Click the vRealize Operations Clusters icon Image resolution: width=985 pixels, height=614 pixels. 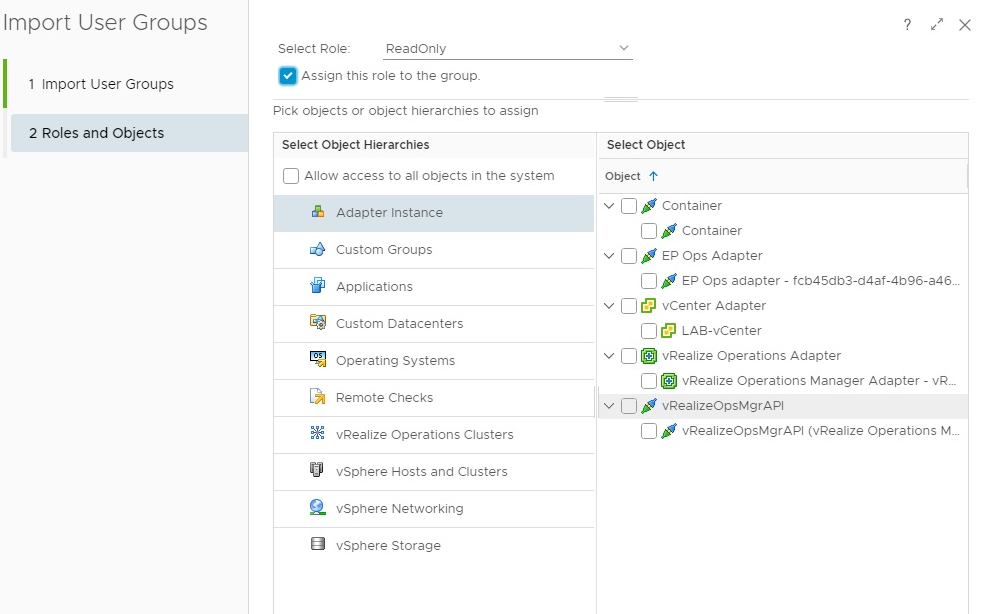(x=318, y=434)
